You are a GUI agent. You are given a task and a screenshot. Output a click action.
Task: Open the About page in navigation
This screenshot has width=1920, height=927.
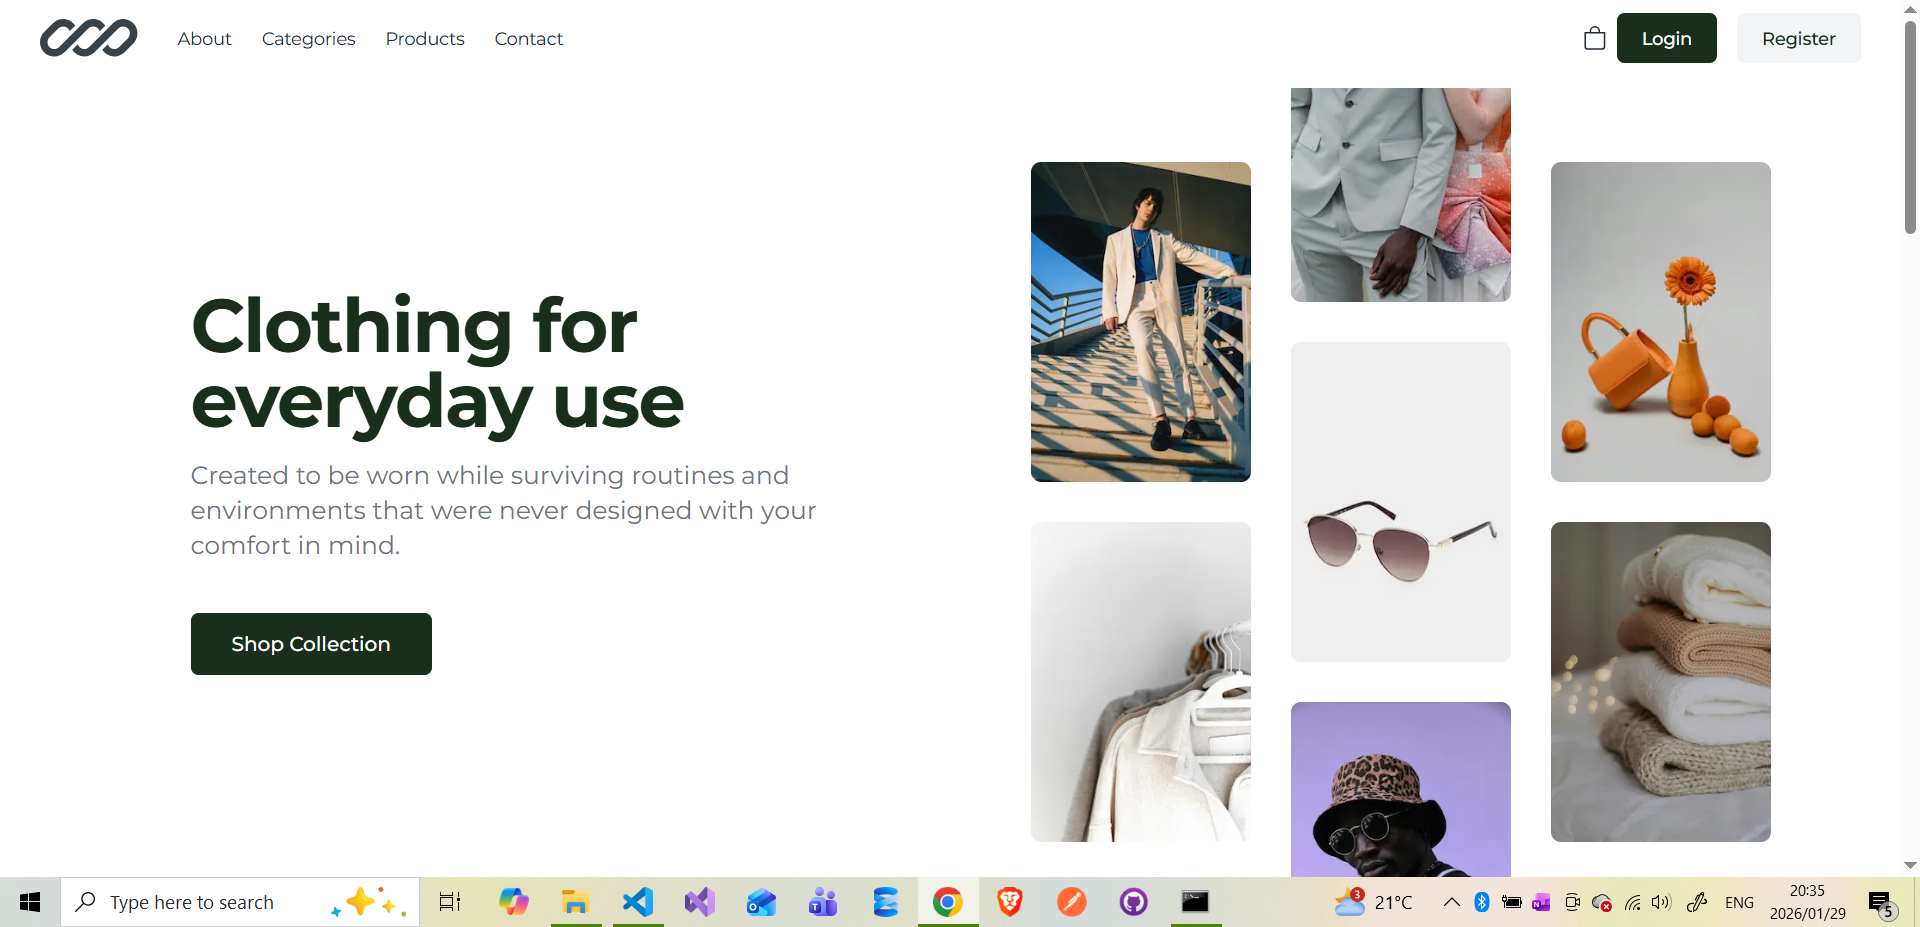point(204,39)
